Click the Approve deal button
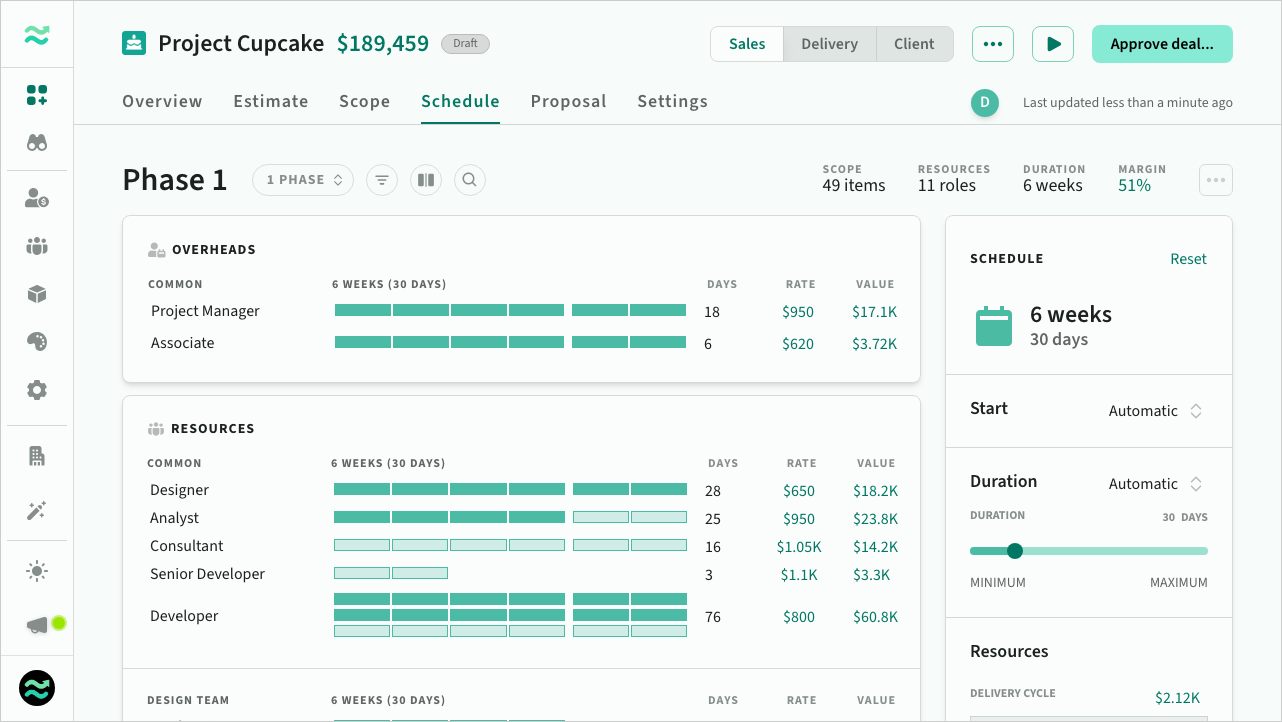The width and height of the screenshot is (1282, 722). (x=1161, y=44)
